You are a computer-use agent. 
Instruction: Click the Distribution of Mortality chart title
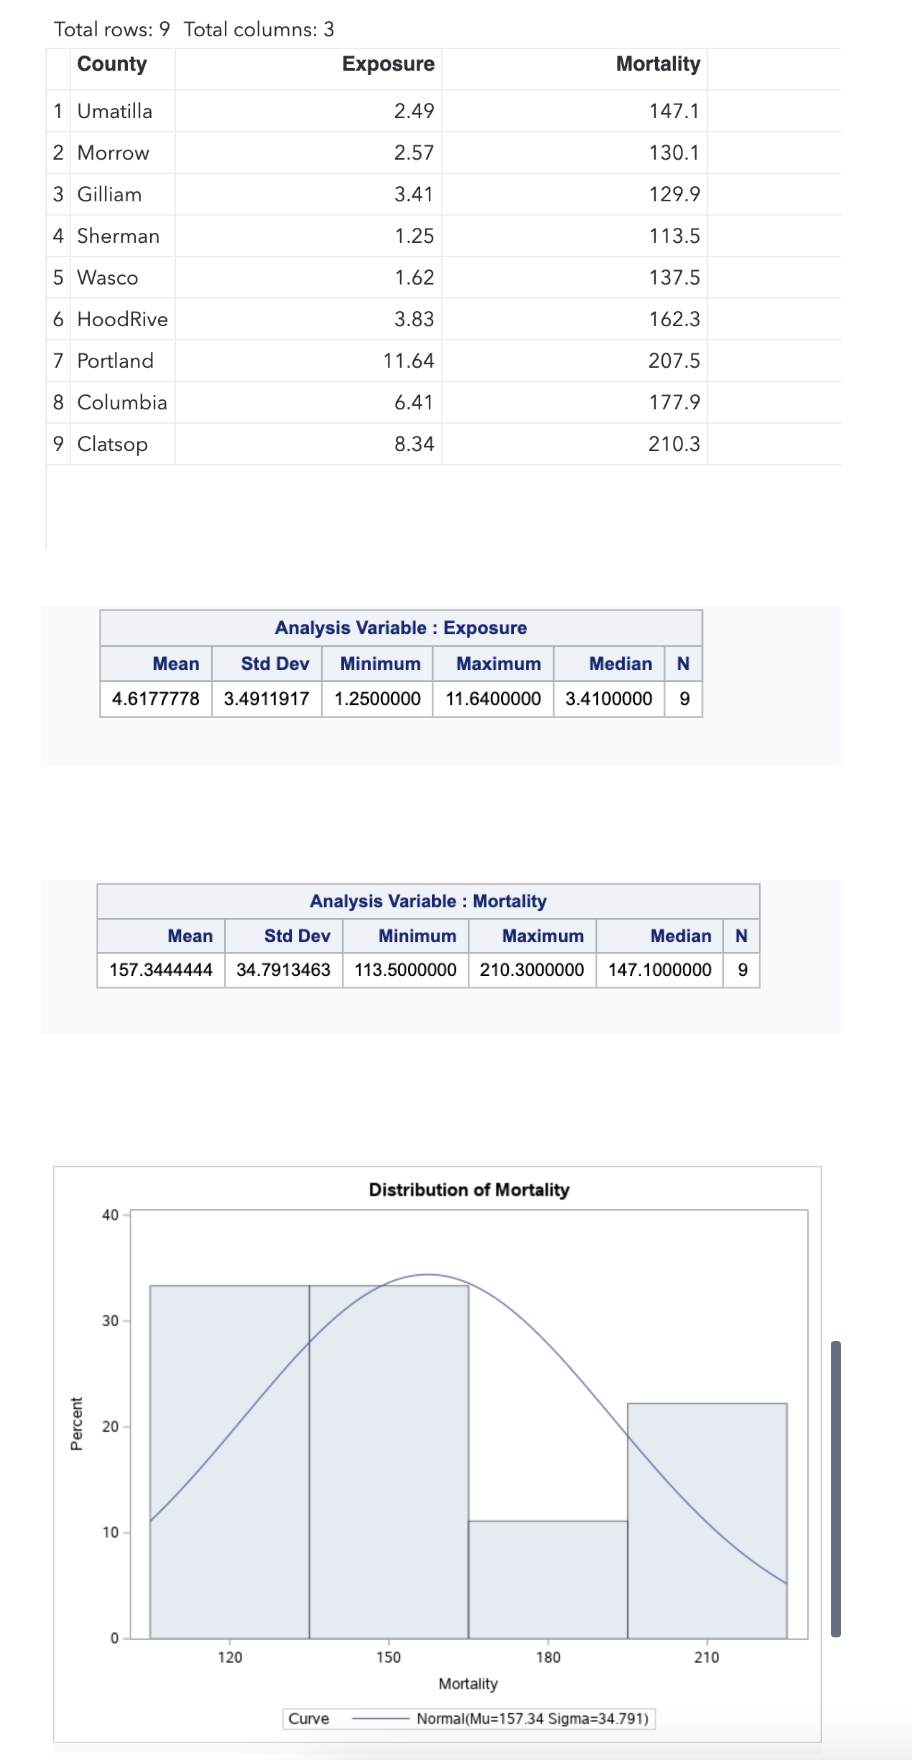click(x=469, y=1190)
